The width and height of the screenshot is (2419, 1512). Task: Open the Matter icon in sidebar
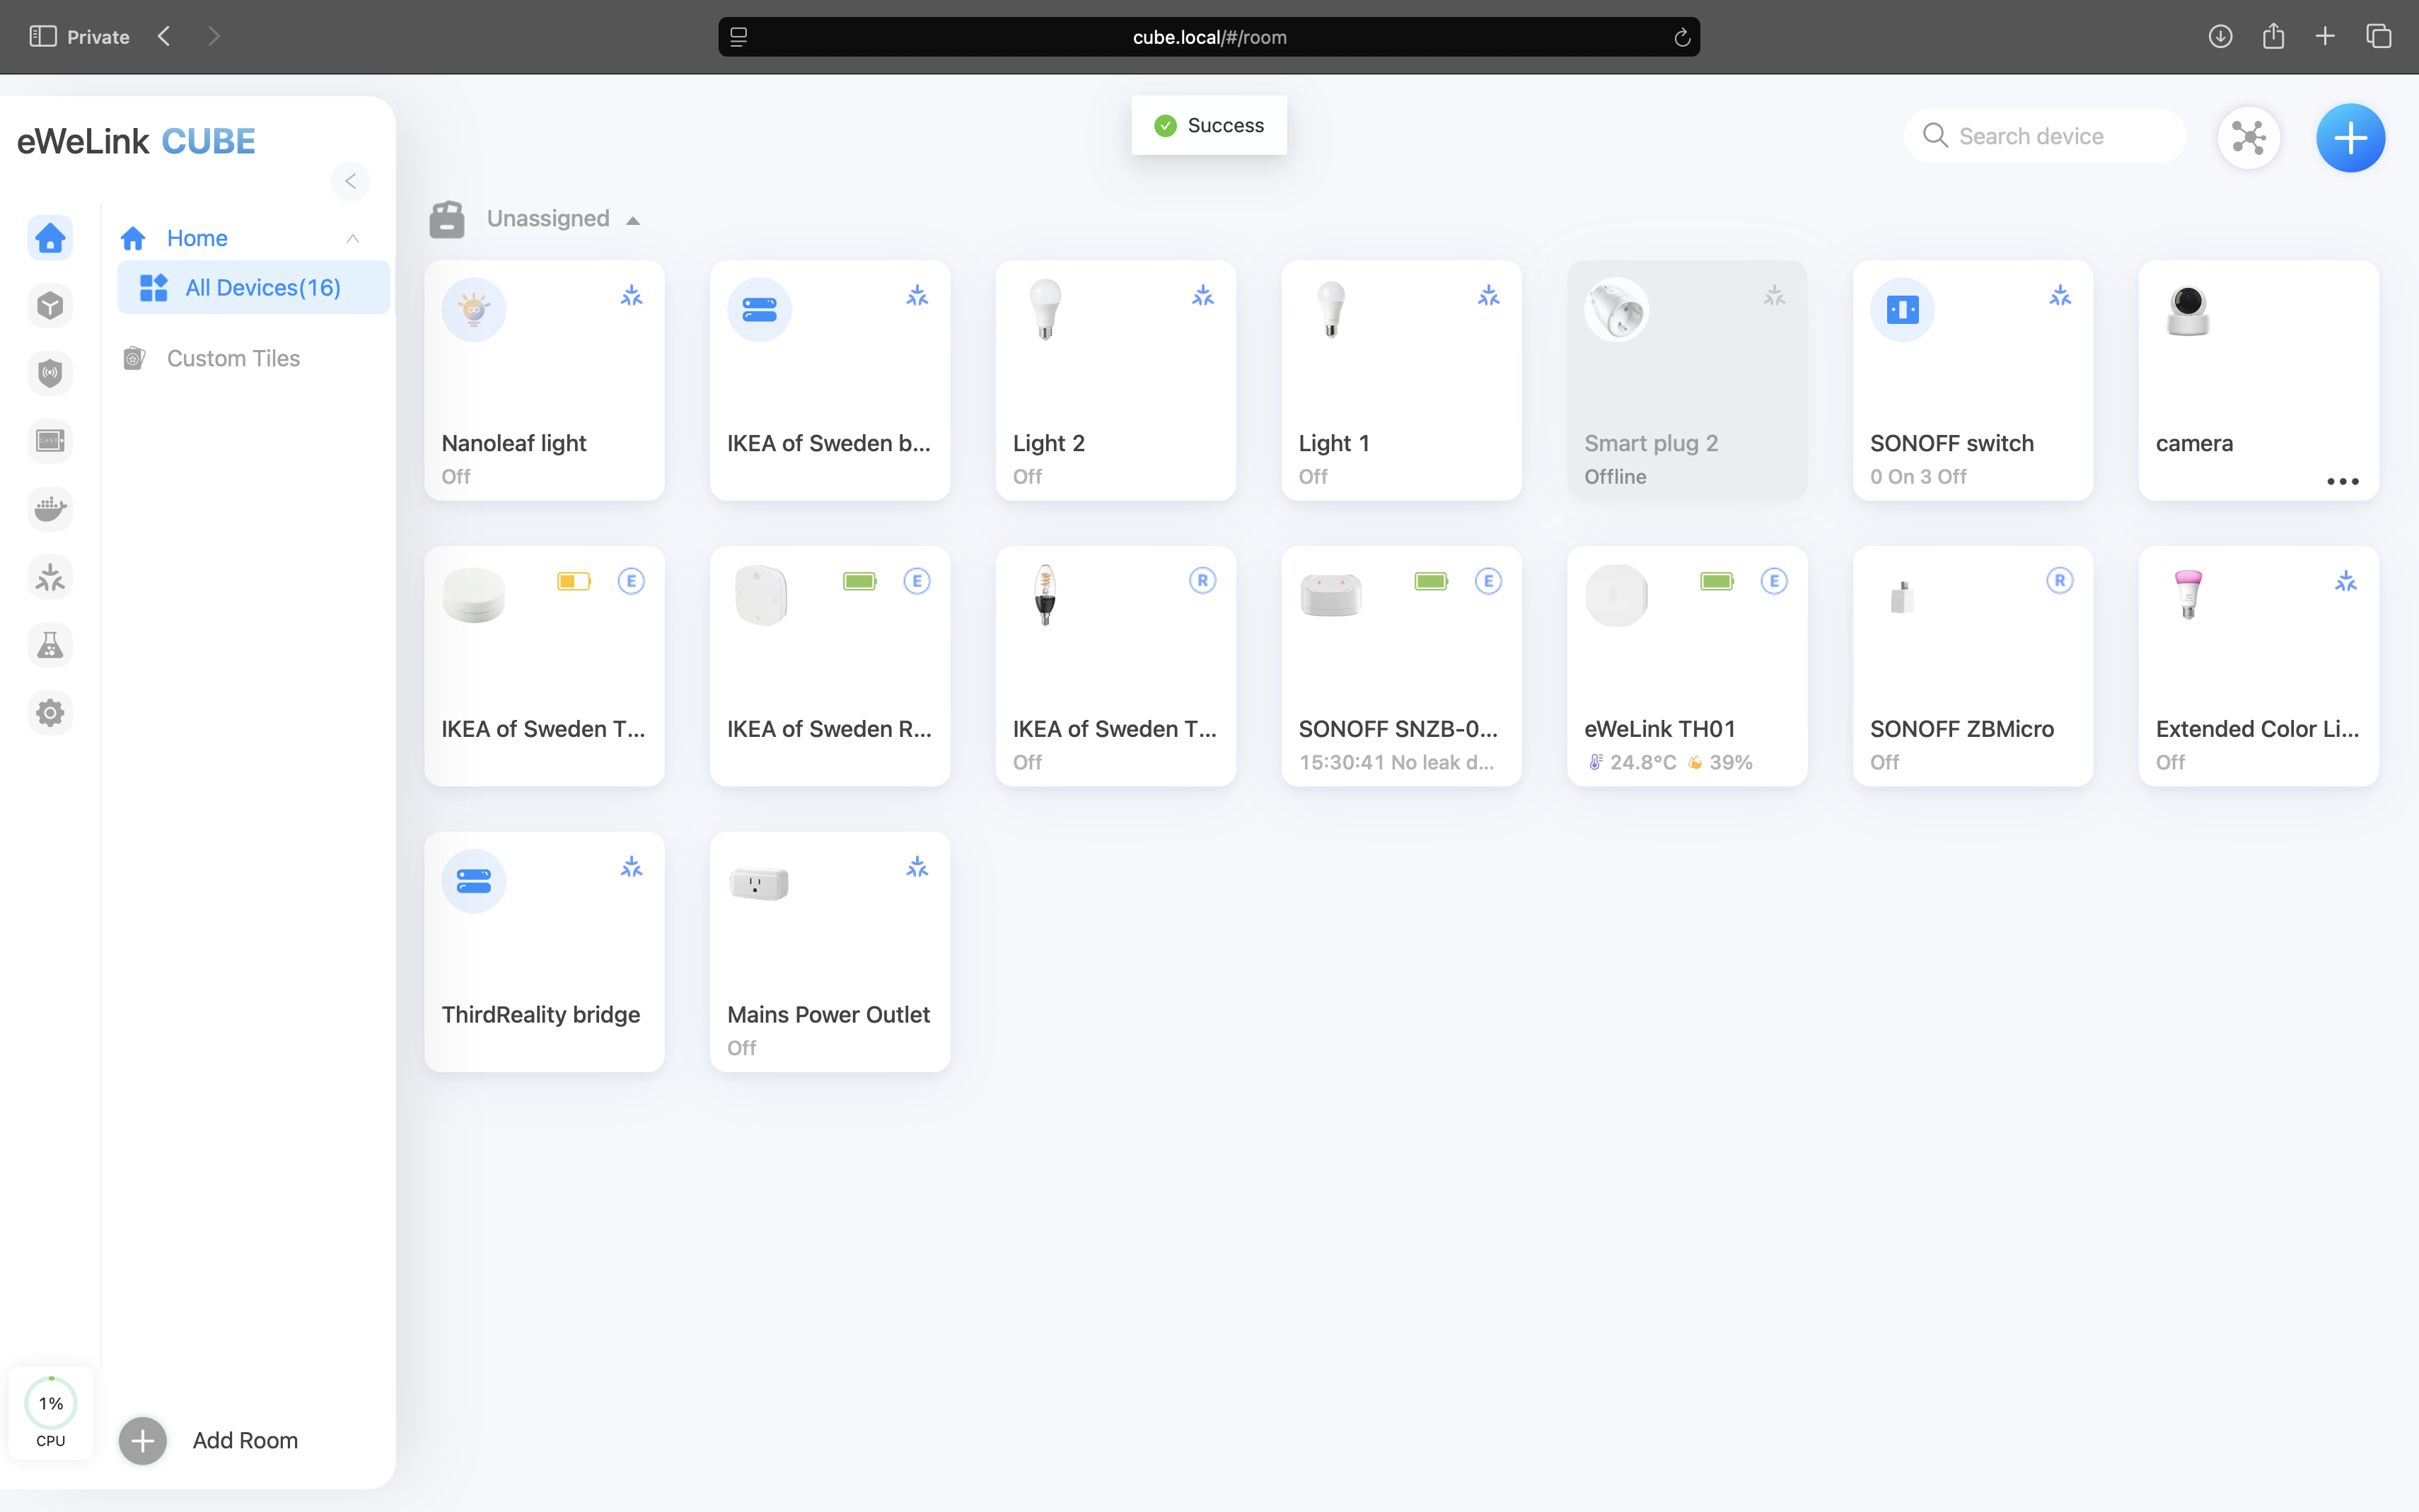point(50,578)
